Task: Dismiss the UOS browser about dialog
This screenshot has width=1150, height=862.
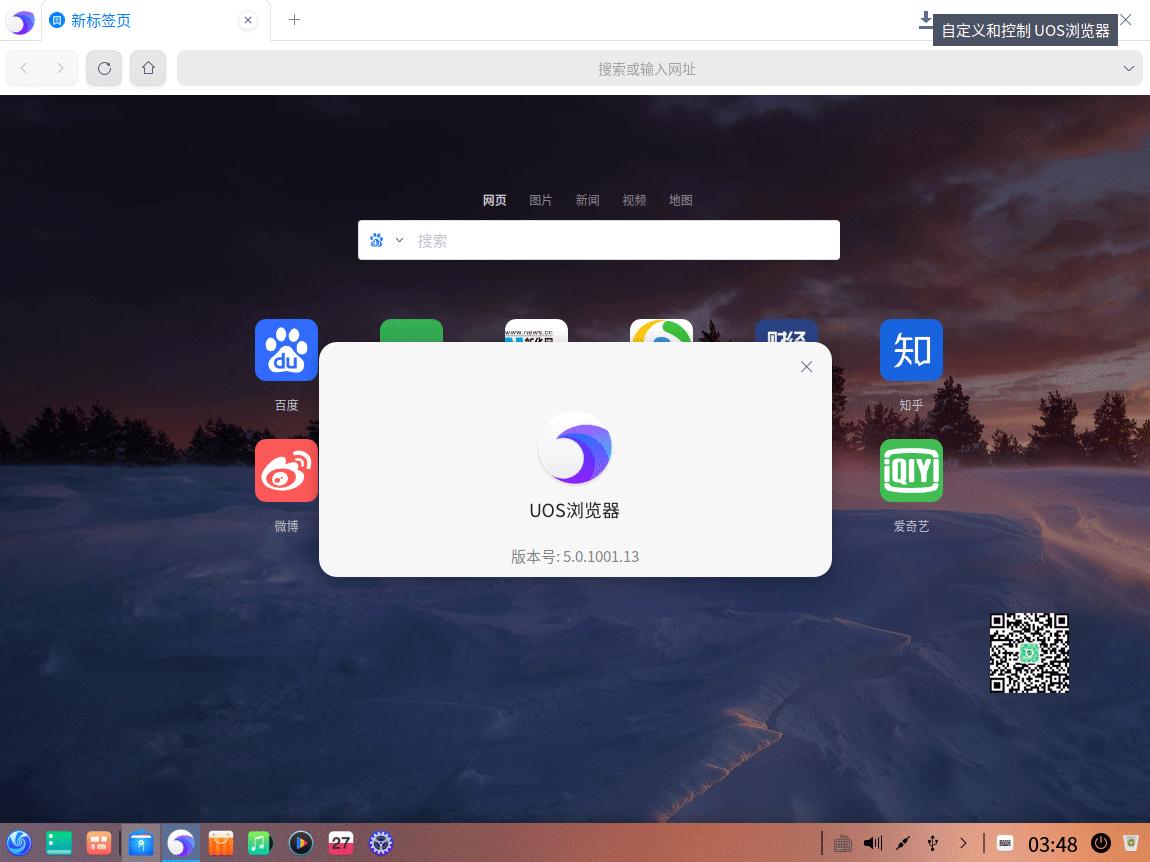Action: [806, 367]
